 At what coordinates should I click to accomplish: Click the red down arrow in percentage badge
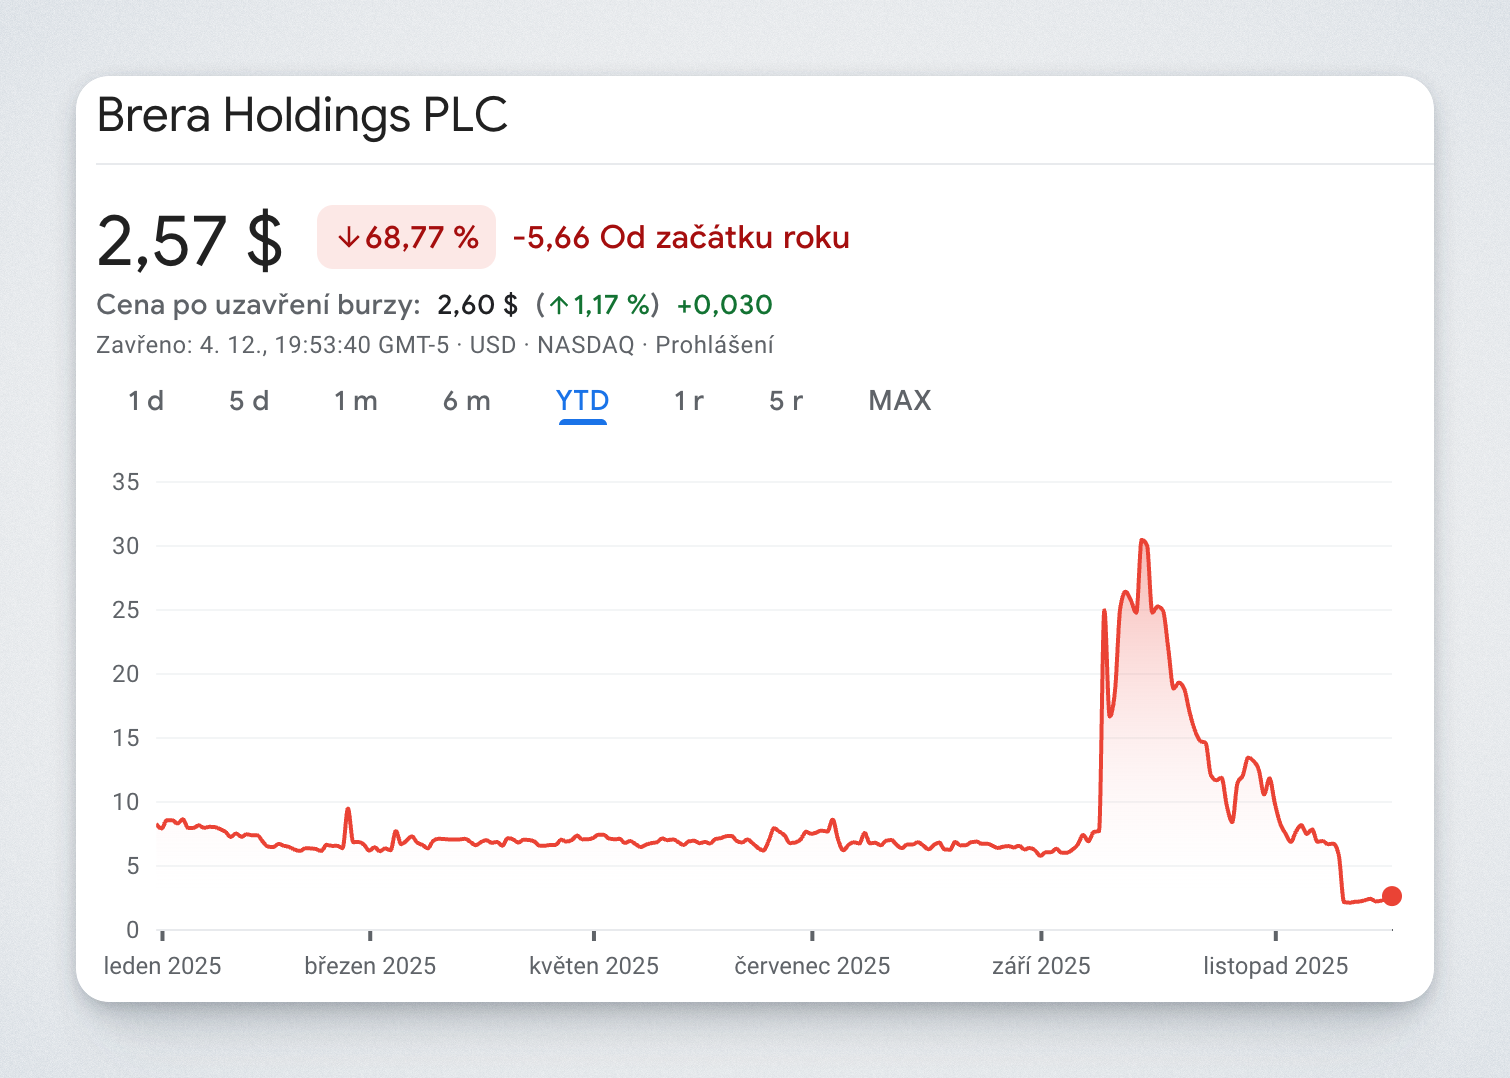(x=348, y=238)
